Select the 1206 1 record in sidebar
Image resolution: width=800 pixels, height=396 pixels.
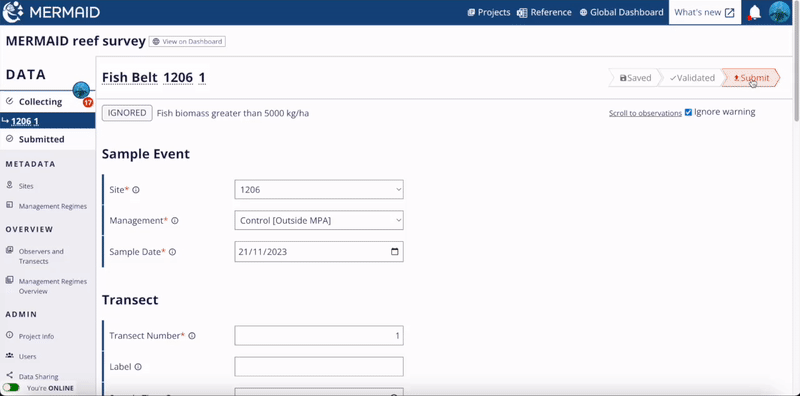tap(47, 121)
